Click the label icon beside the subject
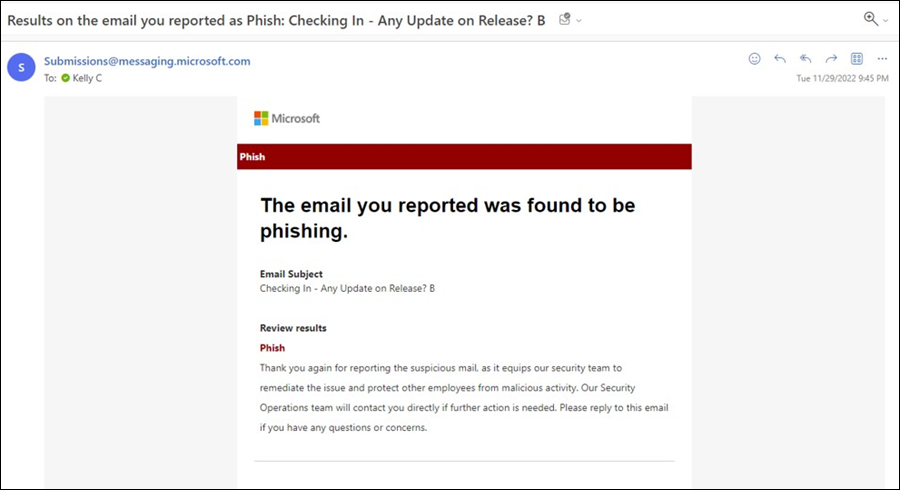The height and width of the screenshot is (490, 900). click(x=564, y=20)
